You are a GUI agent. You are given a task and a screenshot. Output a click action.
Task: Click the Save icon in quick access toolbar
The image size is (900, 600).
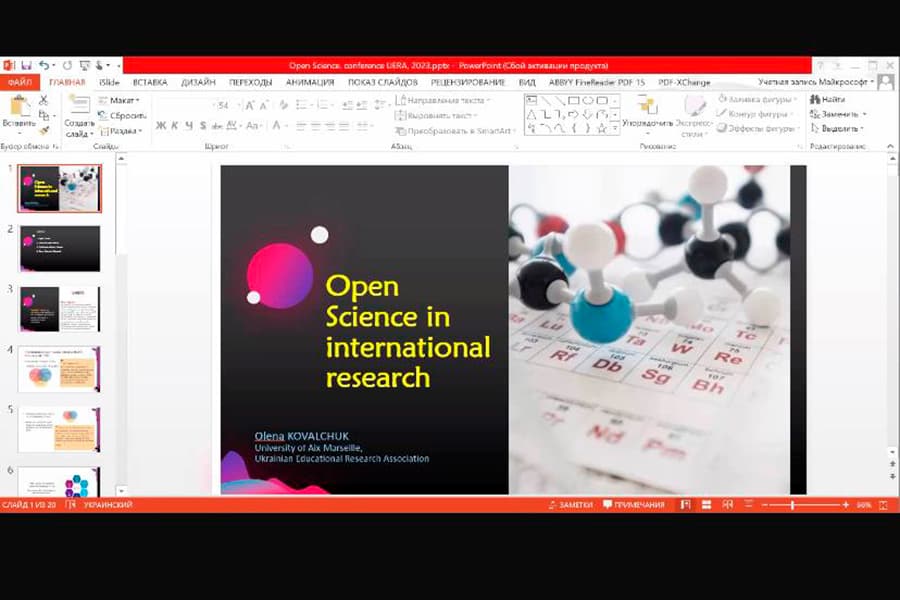[x=25, y=65]
